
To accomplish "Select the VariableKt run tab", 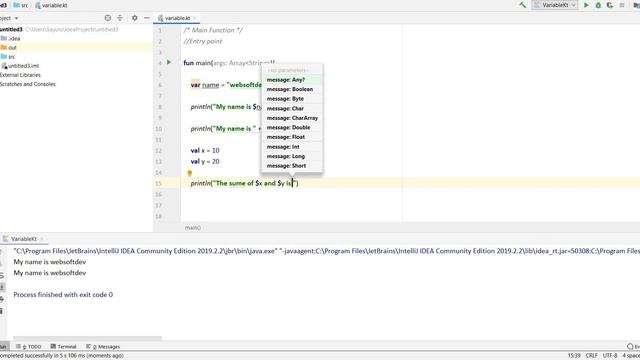I will click(x=23, y=239).
